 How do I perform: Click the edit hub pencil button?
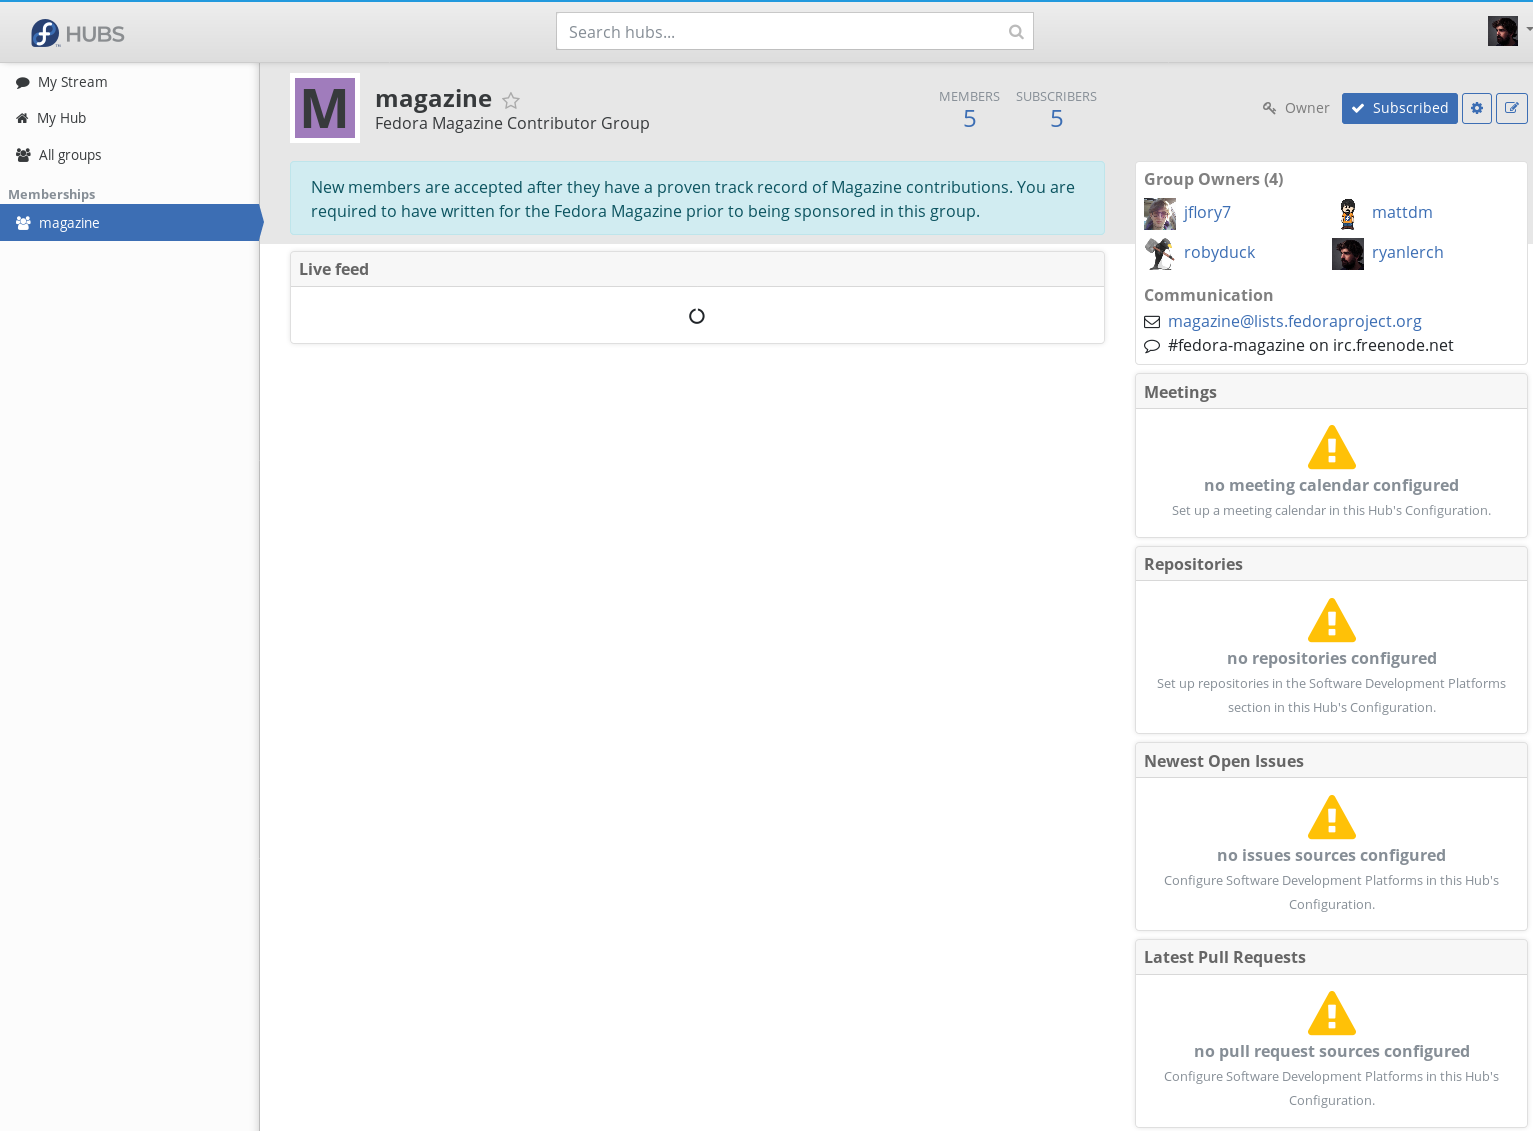point(1512,108)
